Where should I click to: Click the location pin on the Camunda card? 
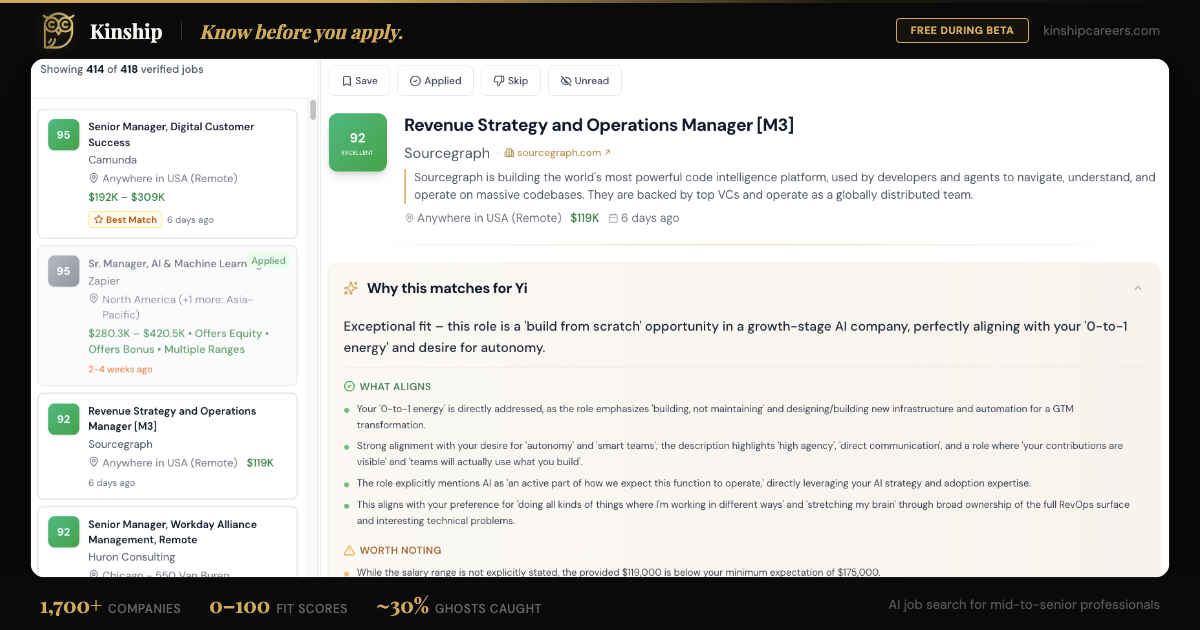click(x=93, y=179)
